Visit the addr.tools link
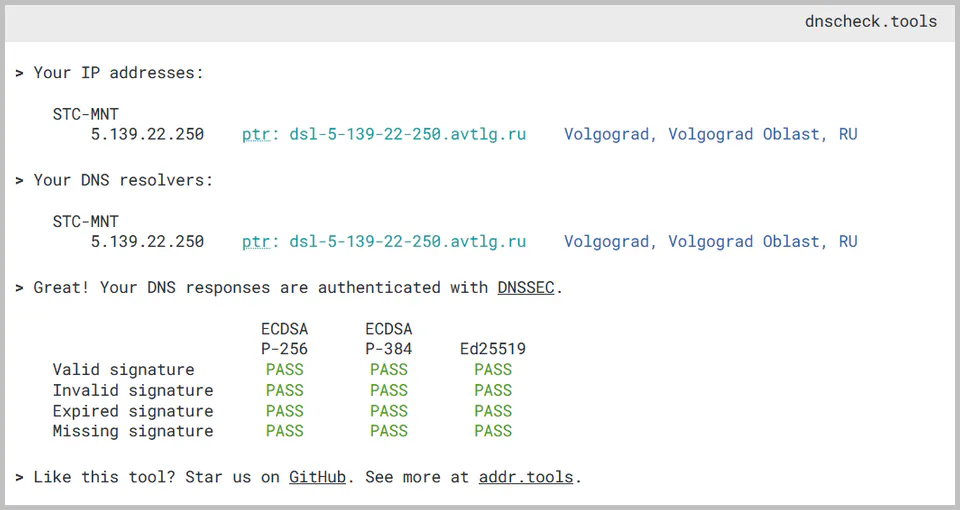960x510 pixels. point(525,477)
